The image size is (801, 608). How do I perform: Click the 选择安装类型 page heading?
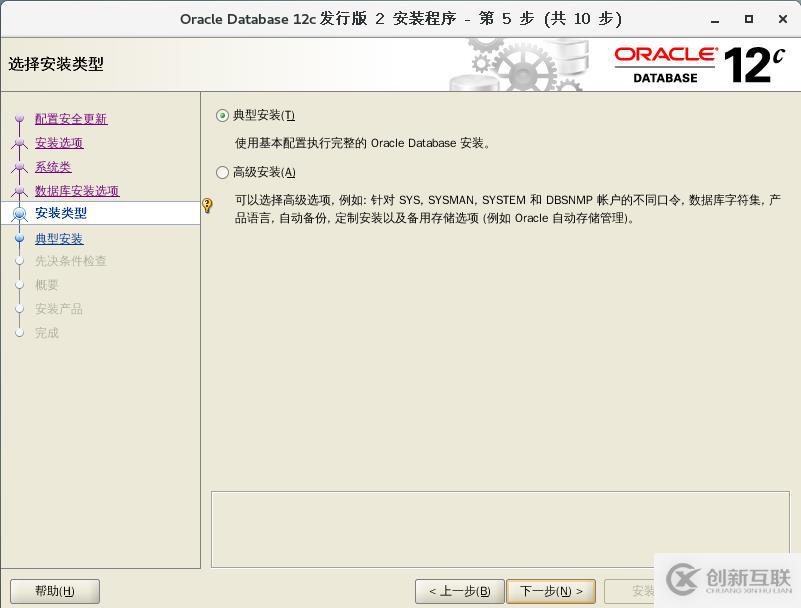point(56,64)
